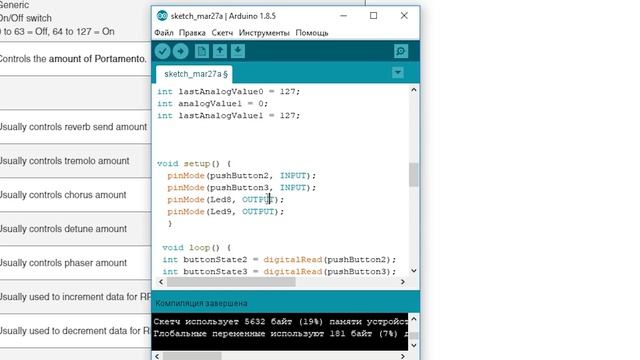Click the 'int lastAnalogValue0 = 127;' line

(229, 92)
